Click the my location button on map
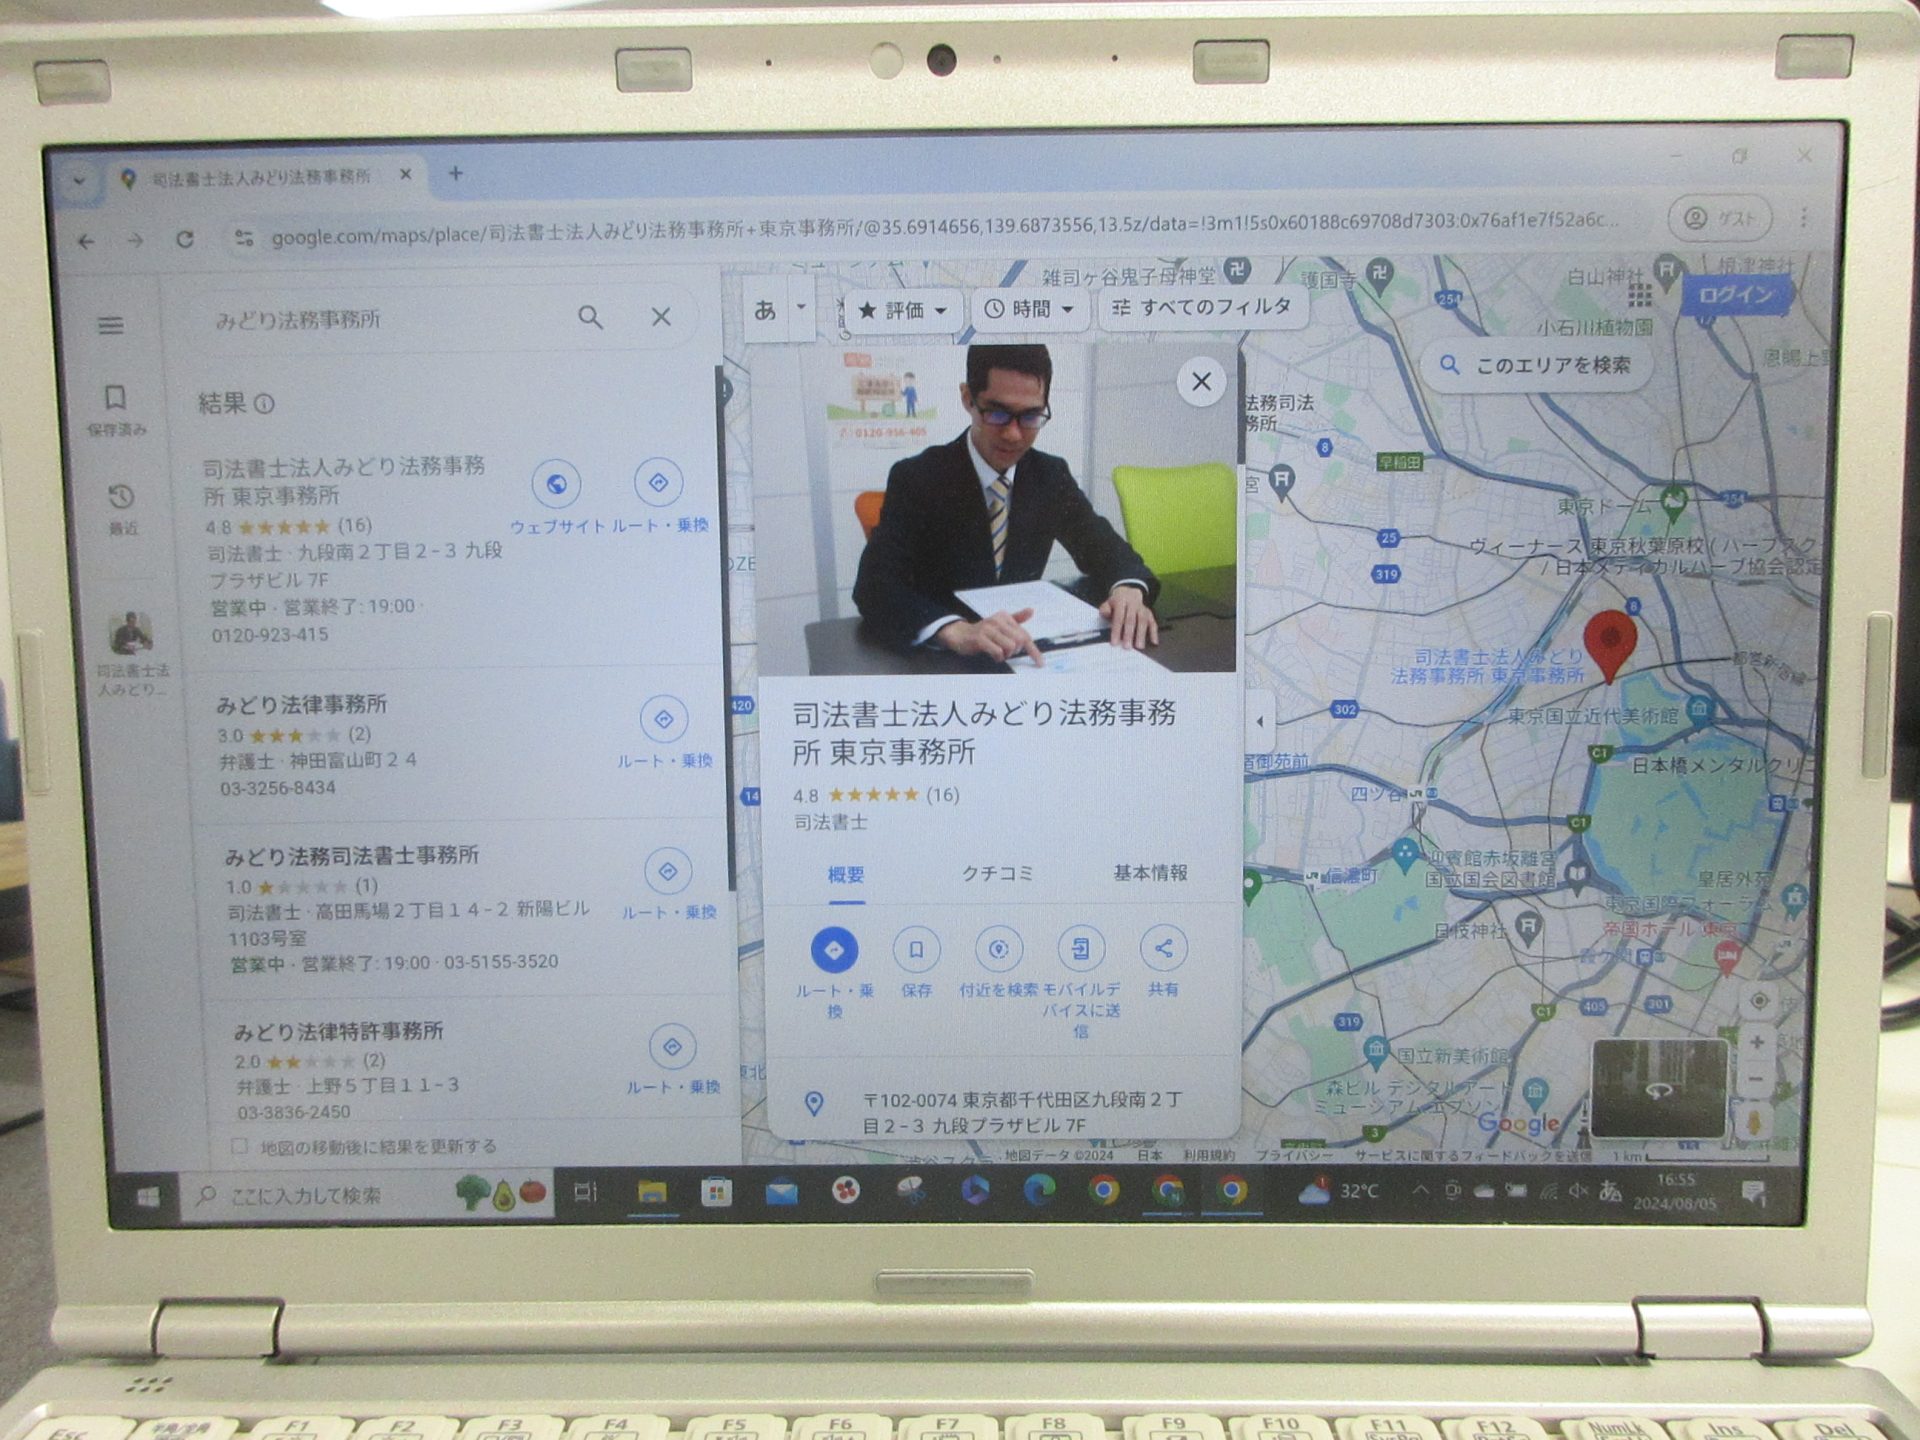Image resolution: width=1920 pixels, height=1440 pixels. click(1759, 1000)
